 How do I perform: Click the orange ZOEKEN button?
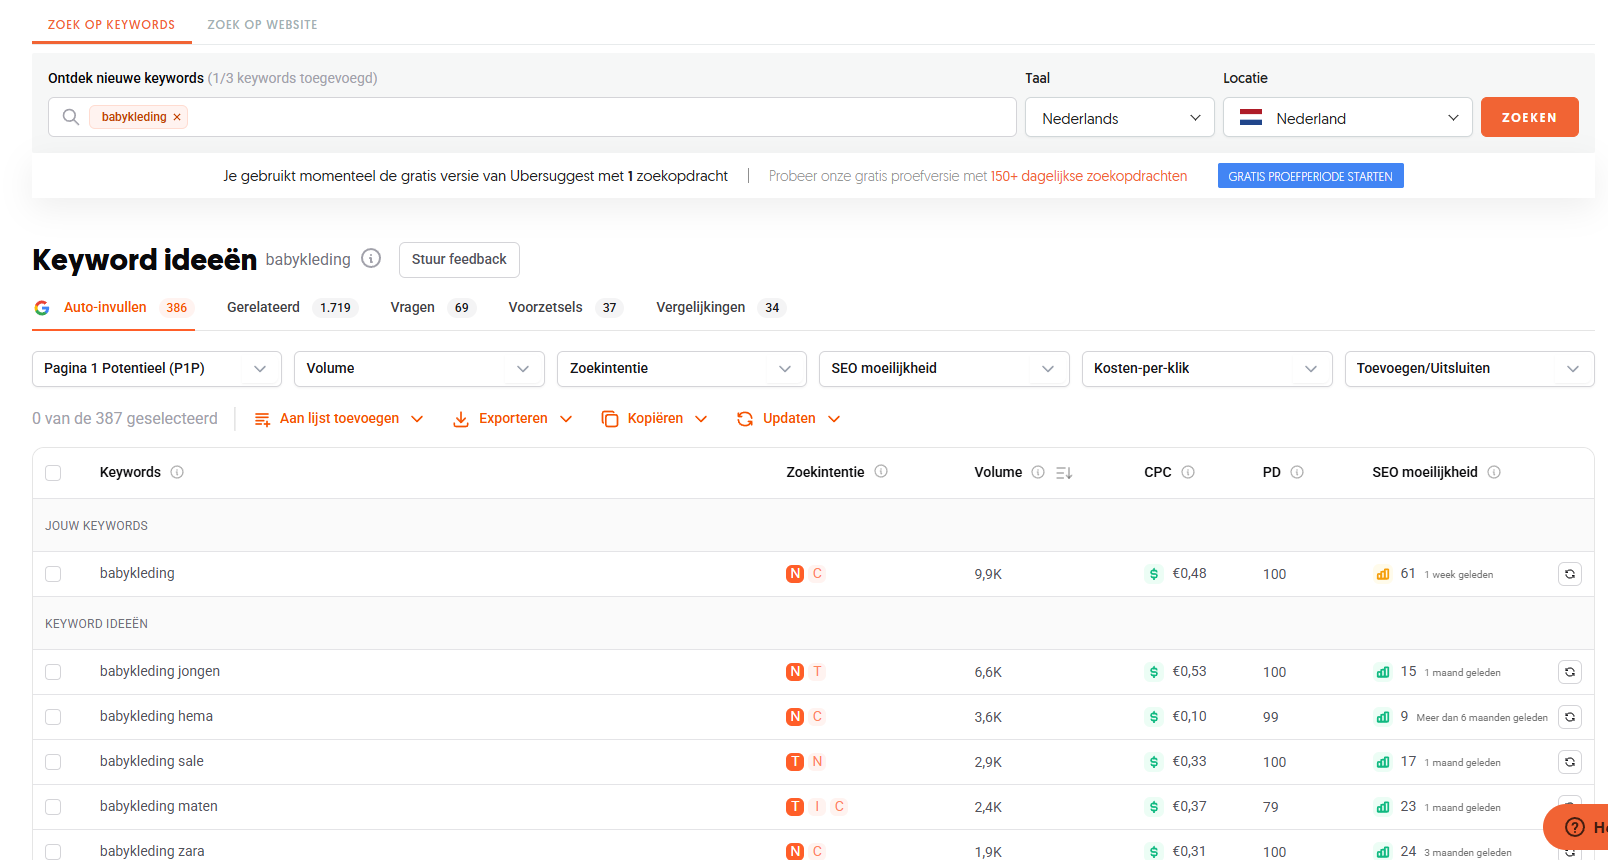tap(1529, 117)
